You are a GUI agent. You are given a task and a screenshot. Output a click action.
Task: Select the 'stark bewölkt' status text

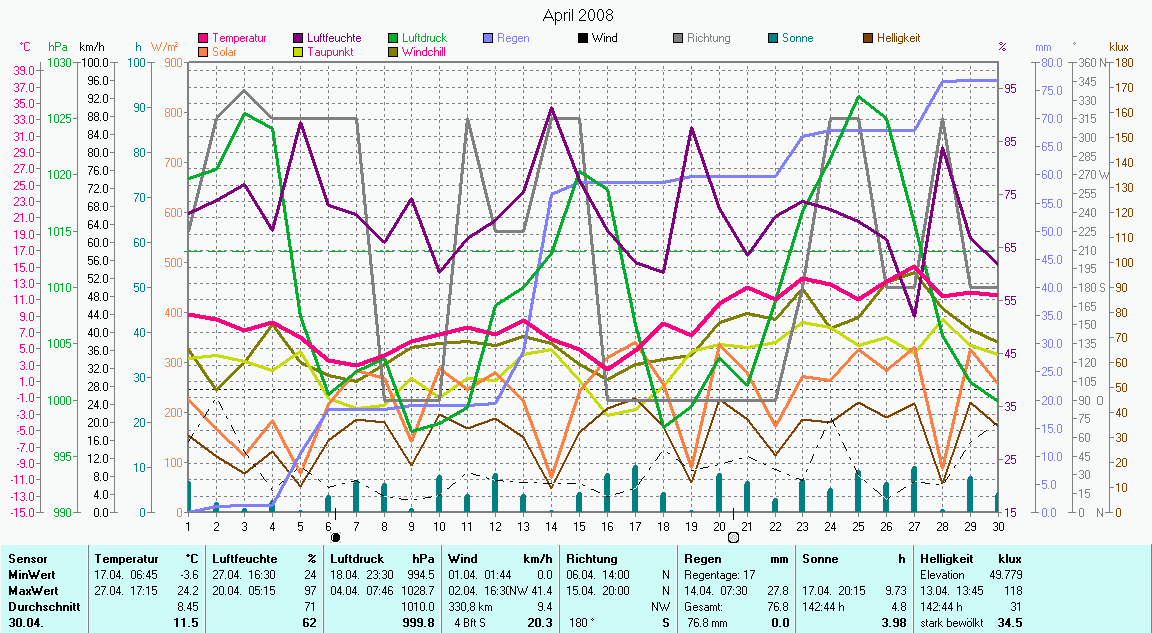[950, 622]
